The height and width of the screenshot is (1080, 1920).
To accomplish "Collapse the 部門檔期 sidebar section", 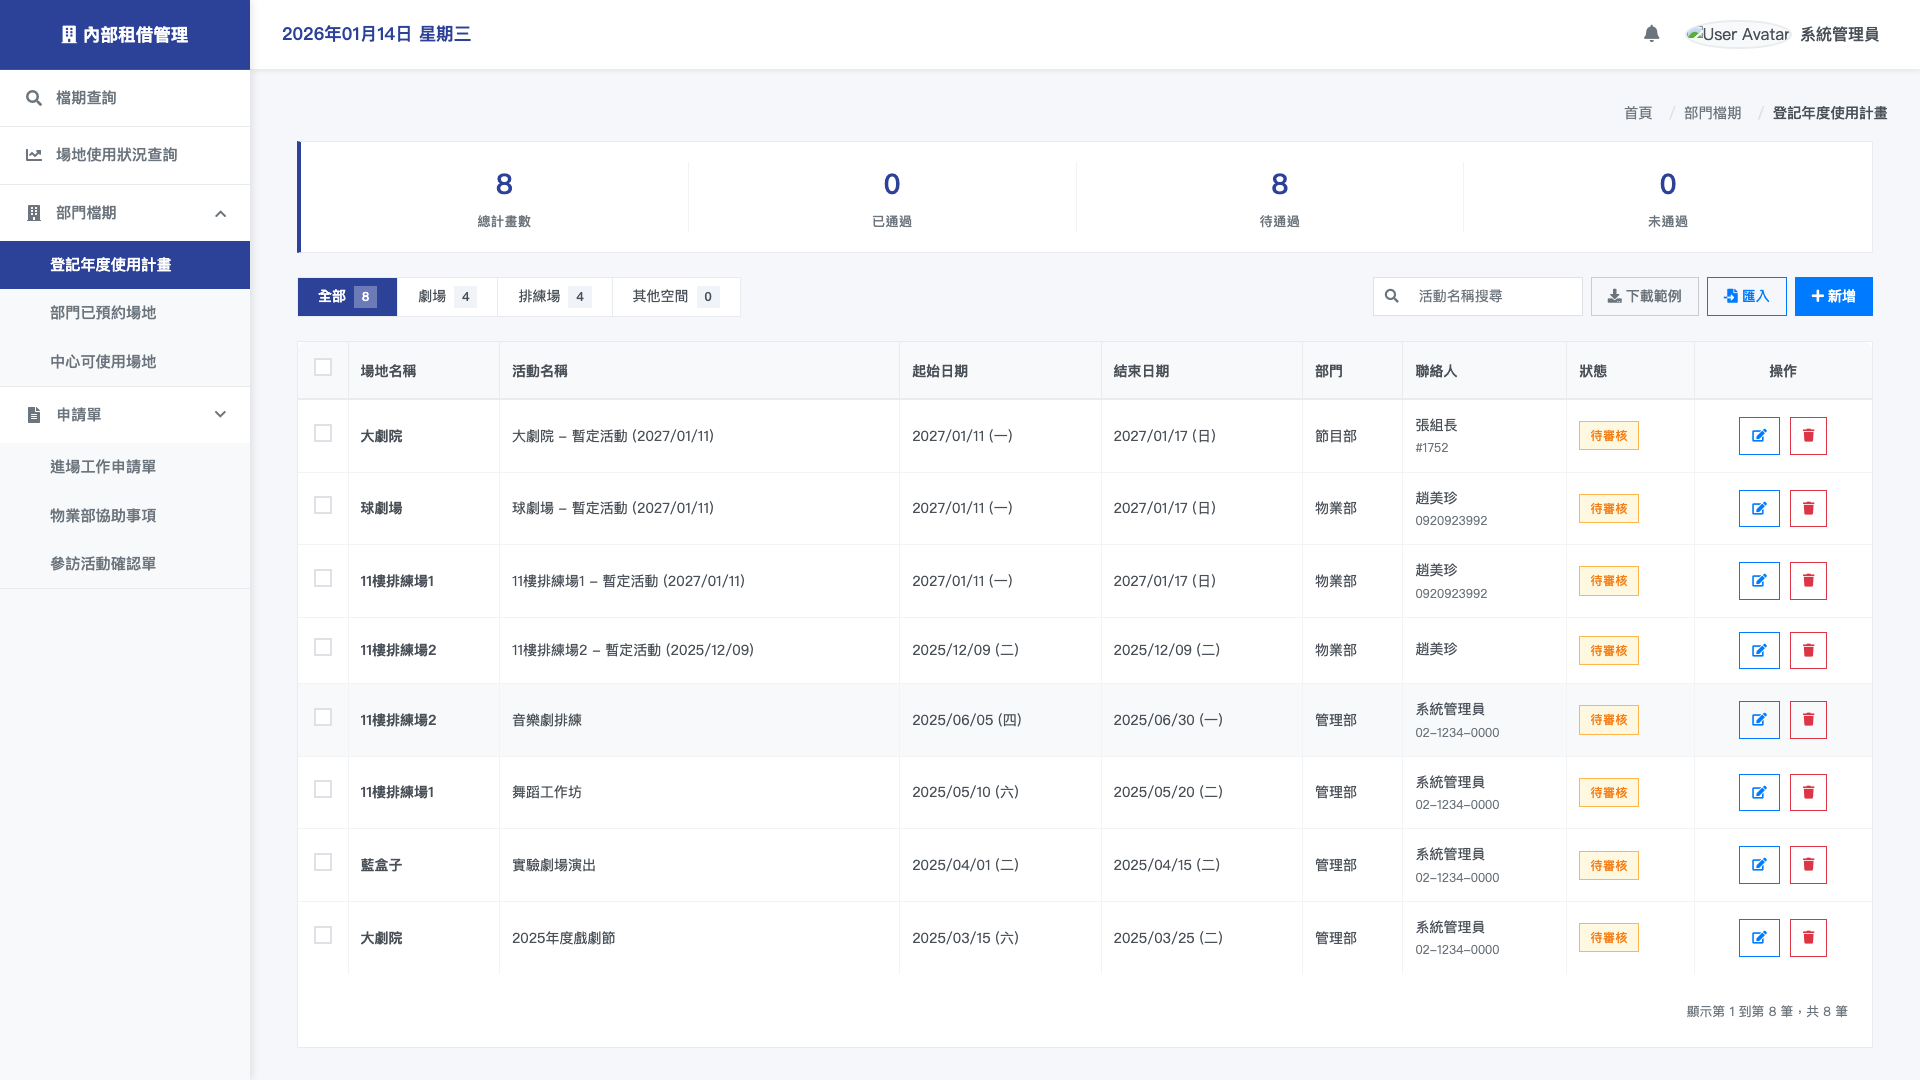I will coord(220,213).
